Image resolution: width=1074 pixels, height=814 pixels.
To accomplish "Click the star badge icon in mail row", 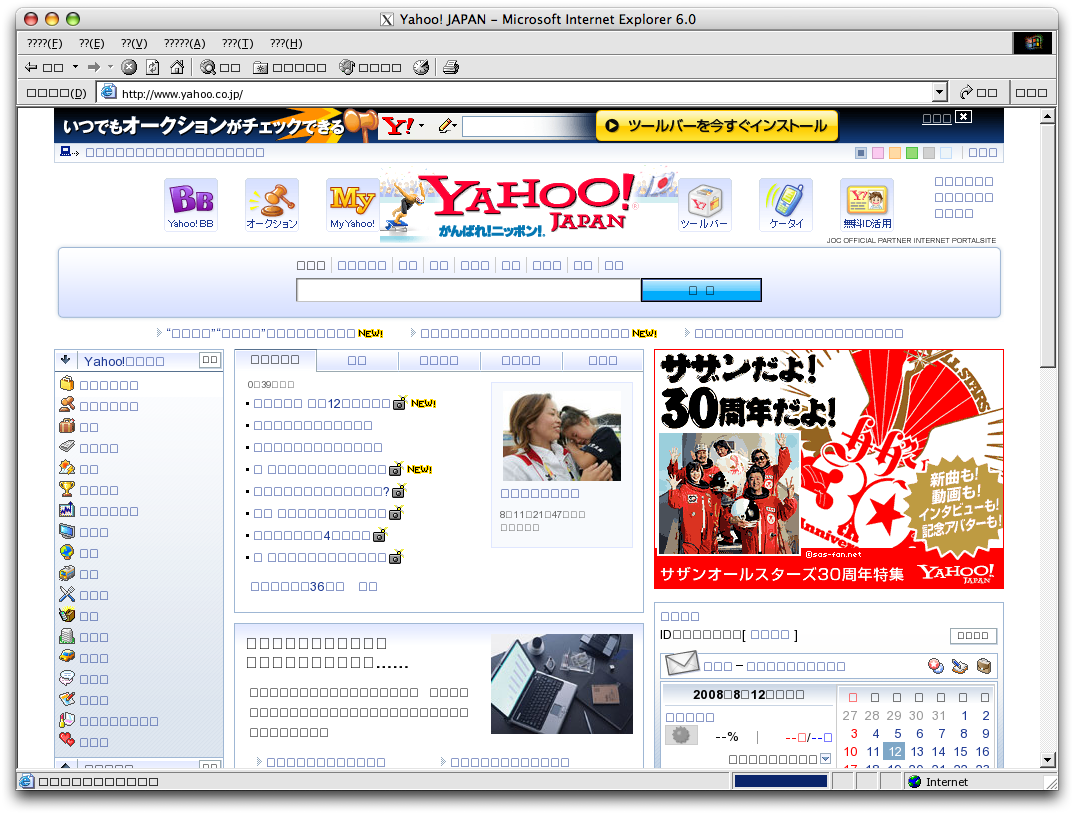I will (936, 666).
